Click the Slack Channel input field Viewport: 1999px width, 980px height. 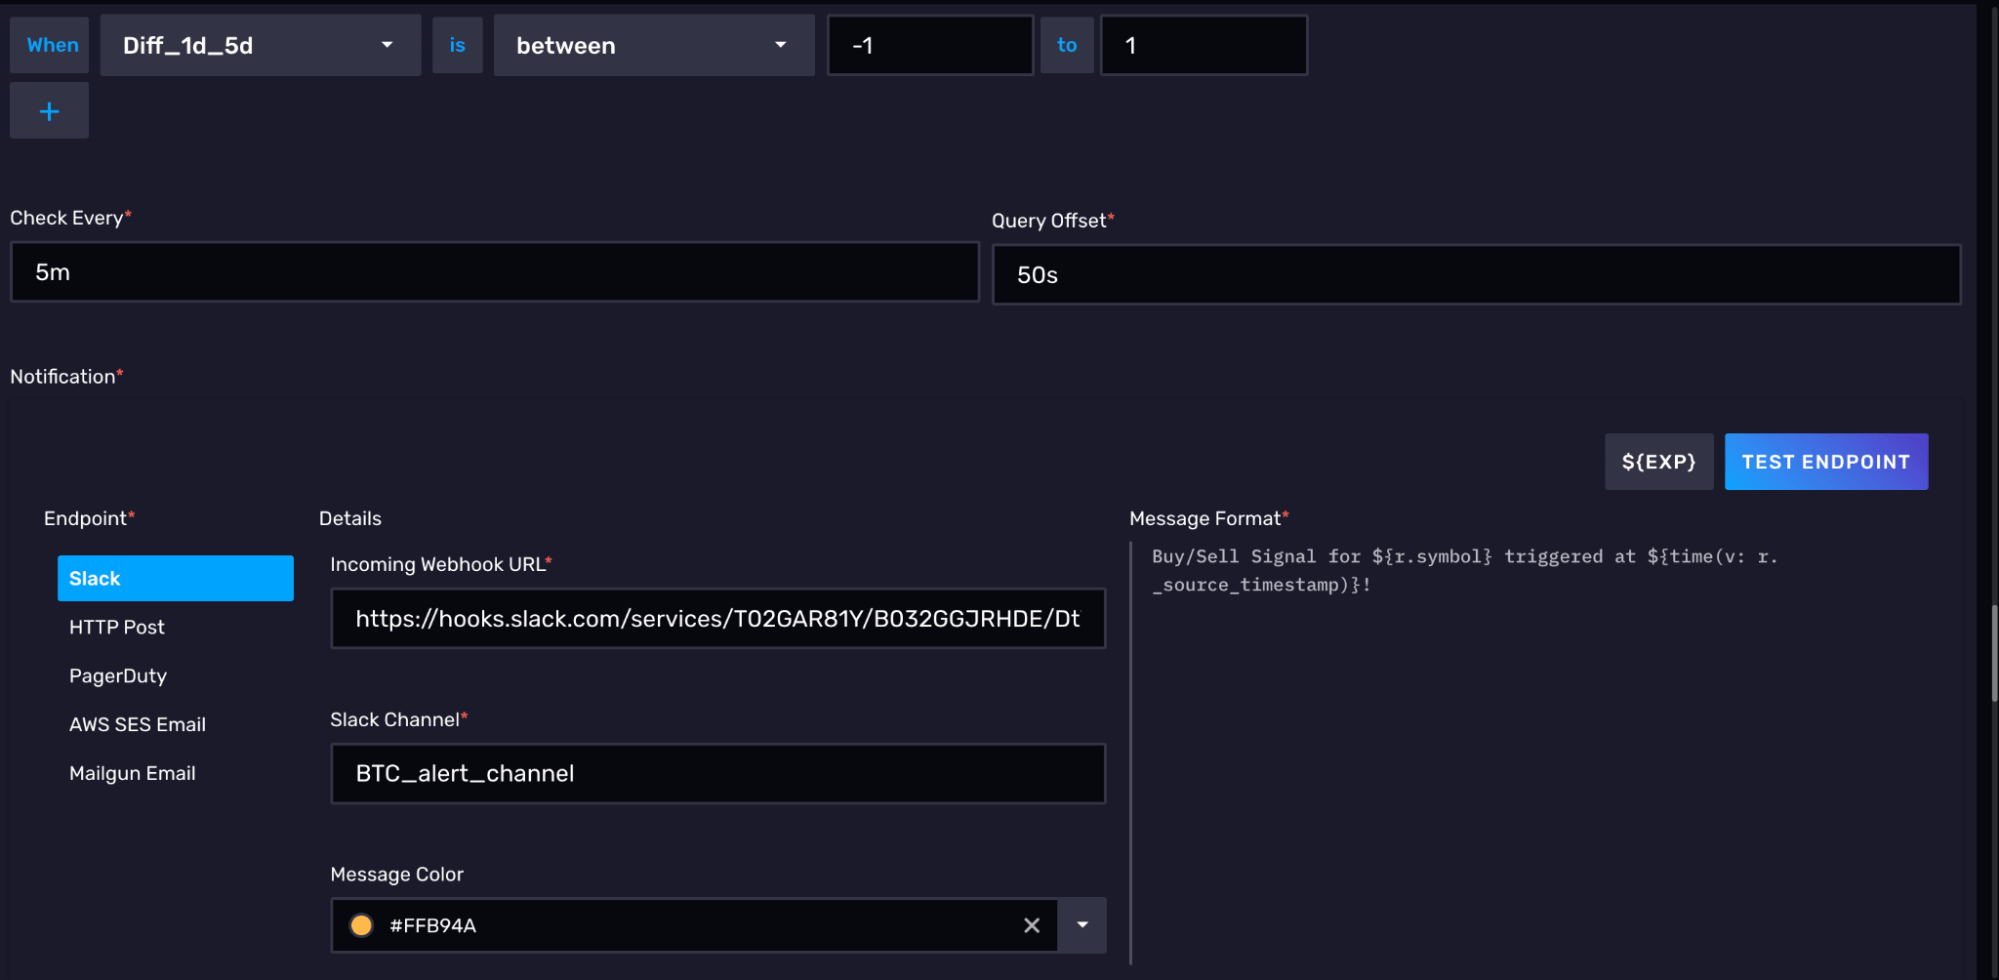pyautogui.click(x=717, y=773)
